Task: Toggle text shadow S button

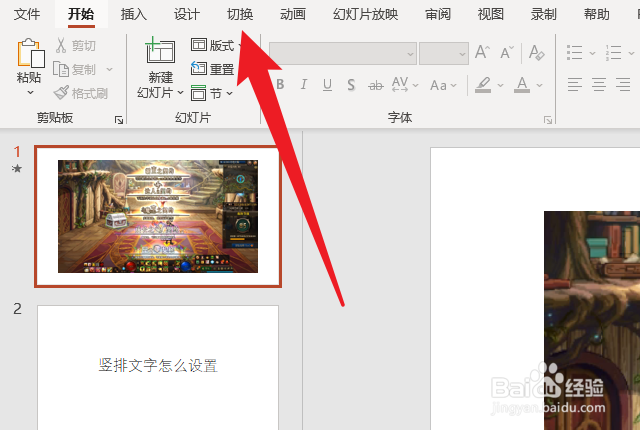Action: [351, 84]
